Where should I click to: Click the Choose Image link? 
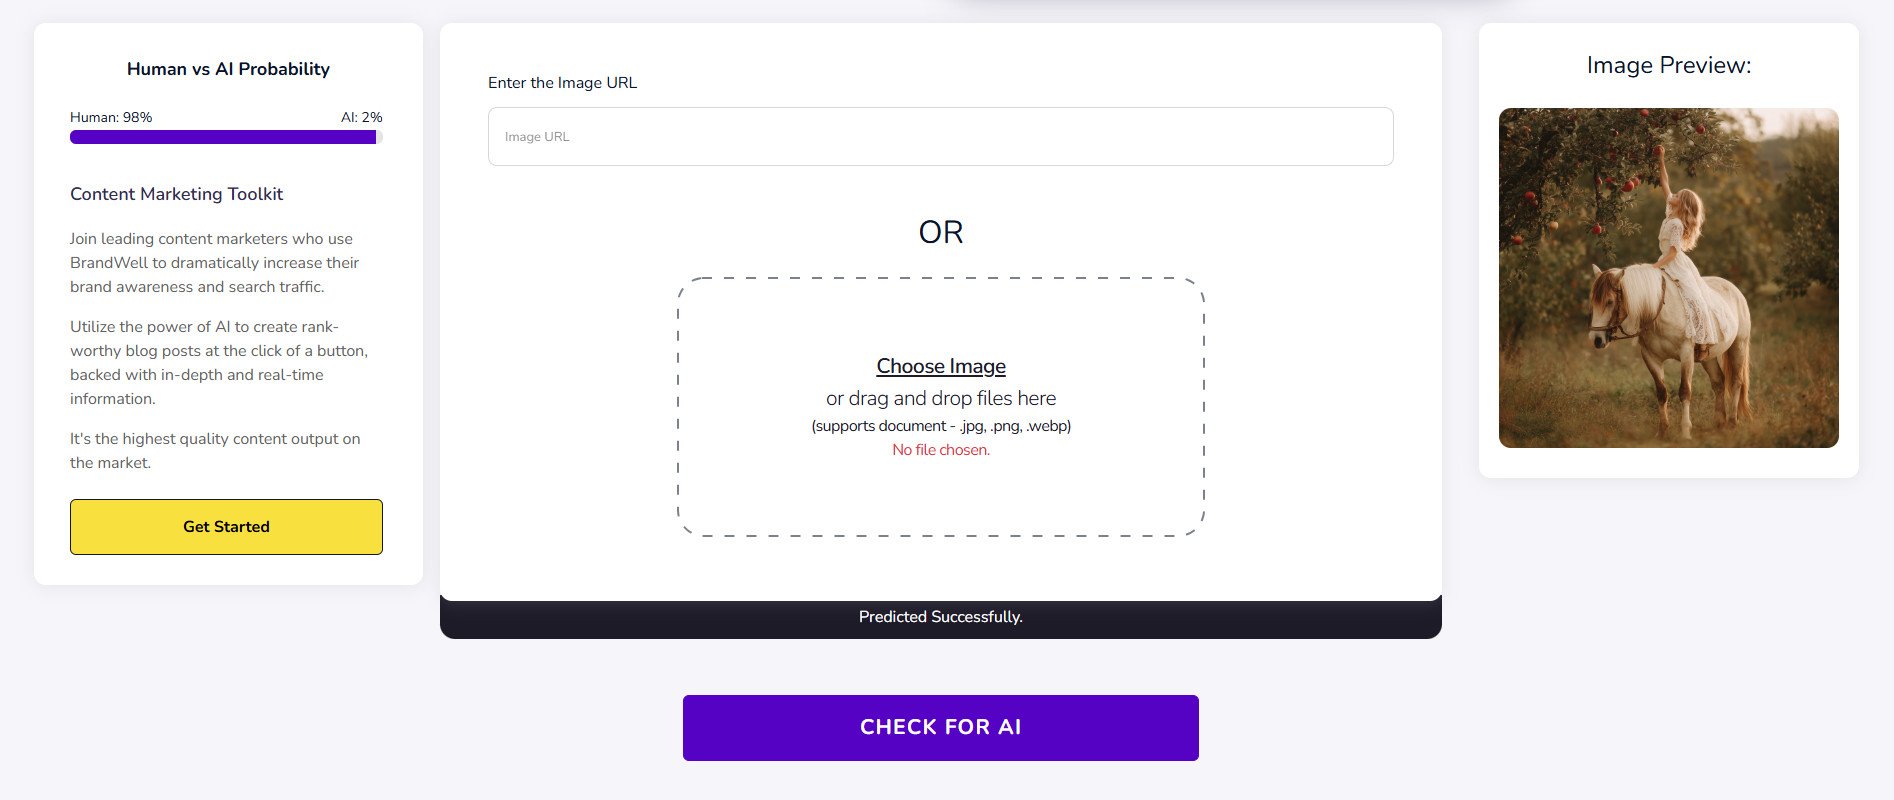coord(941,366)
